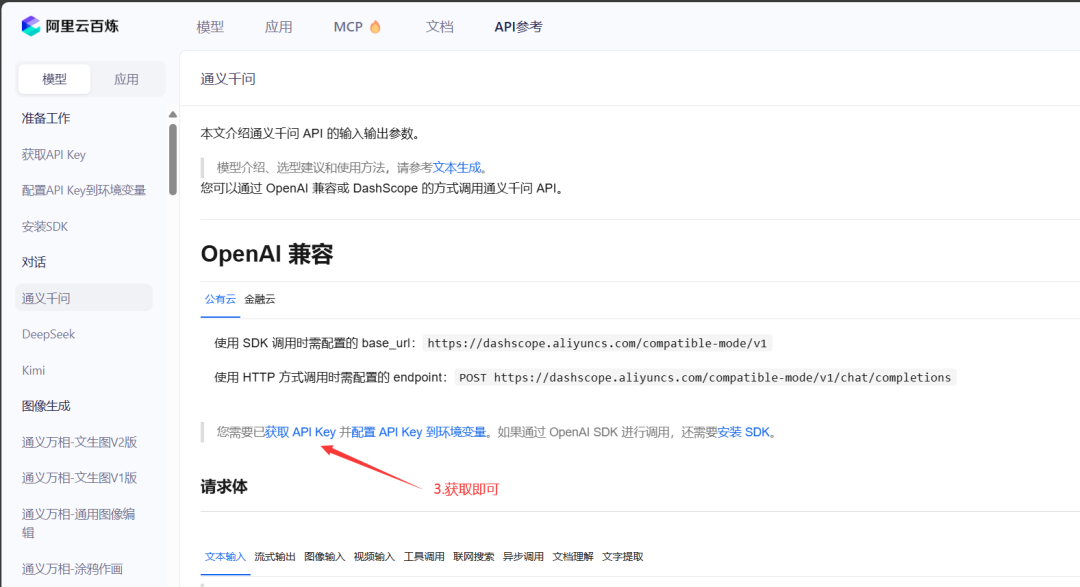Click the POST chat/completions endpoint code
1080x587 pixels.
point(705,378)
